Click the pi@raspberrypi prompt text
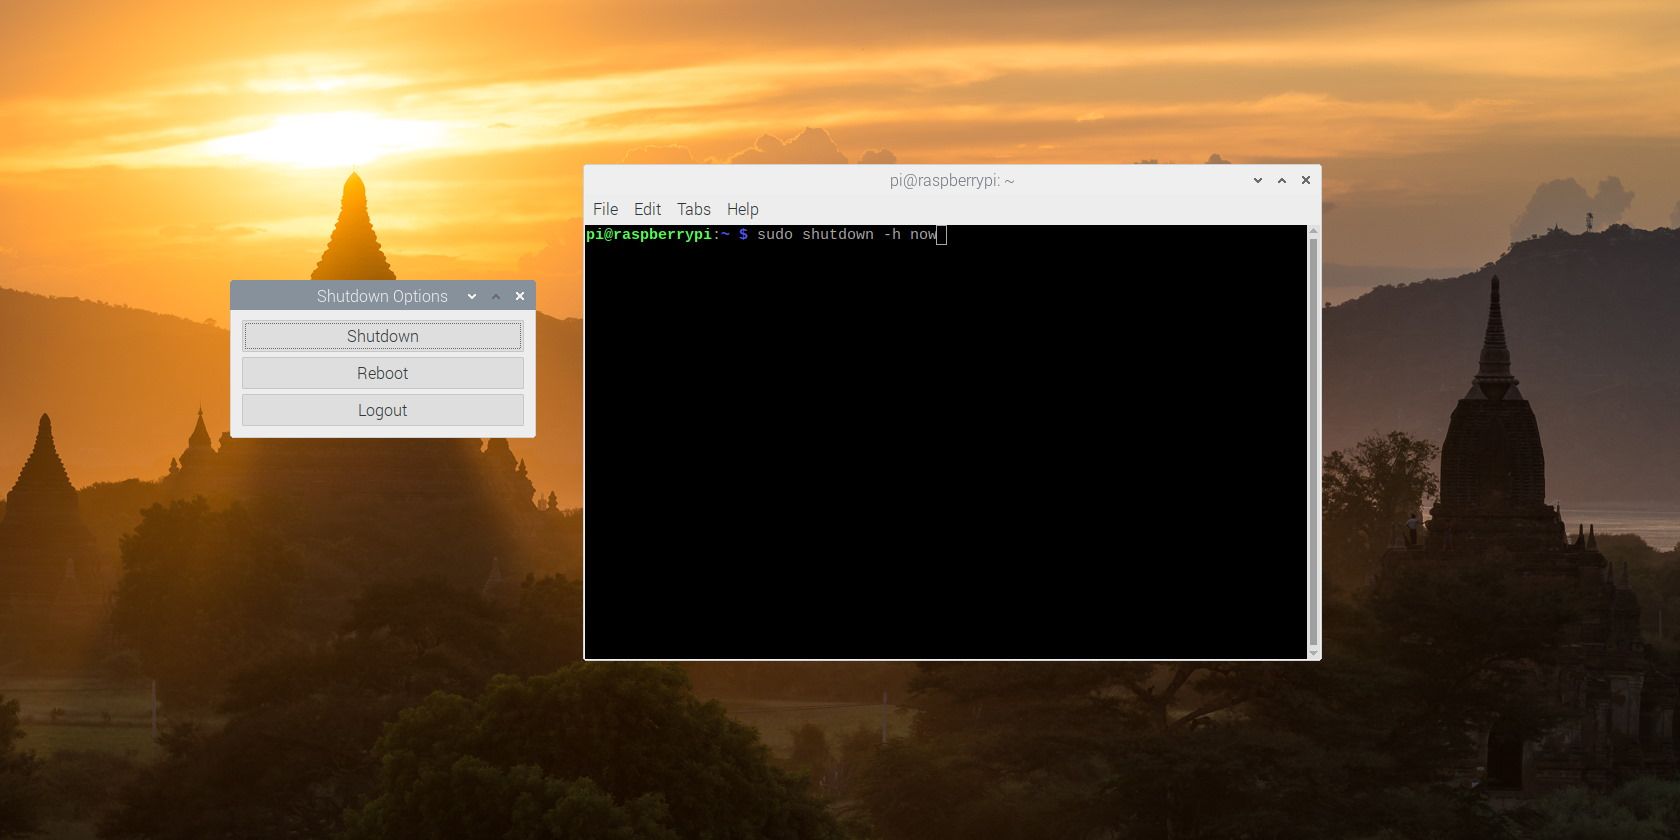This screenshot has height=840, width=1680. pos(649,234)
